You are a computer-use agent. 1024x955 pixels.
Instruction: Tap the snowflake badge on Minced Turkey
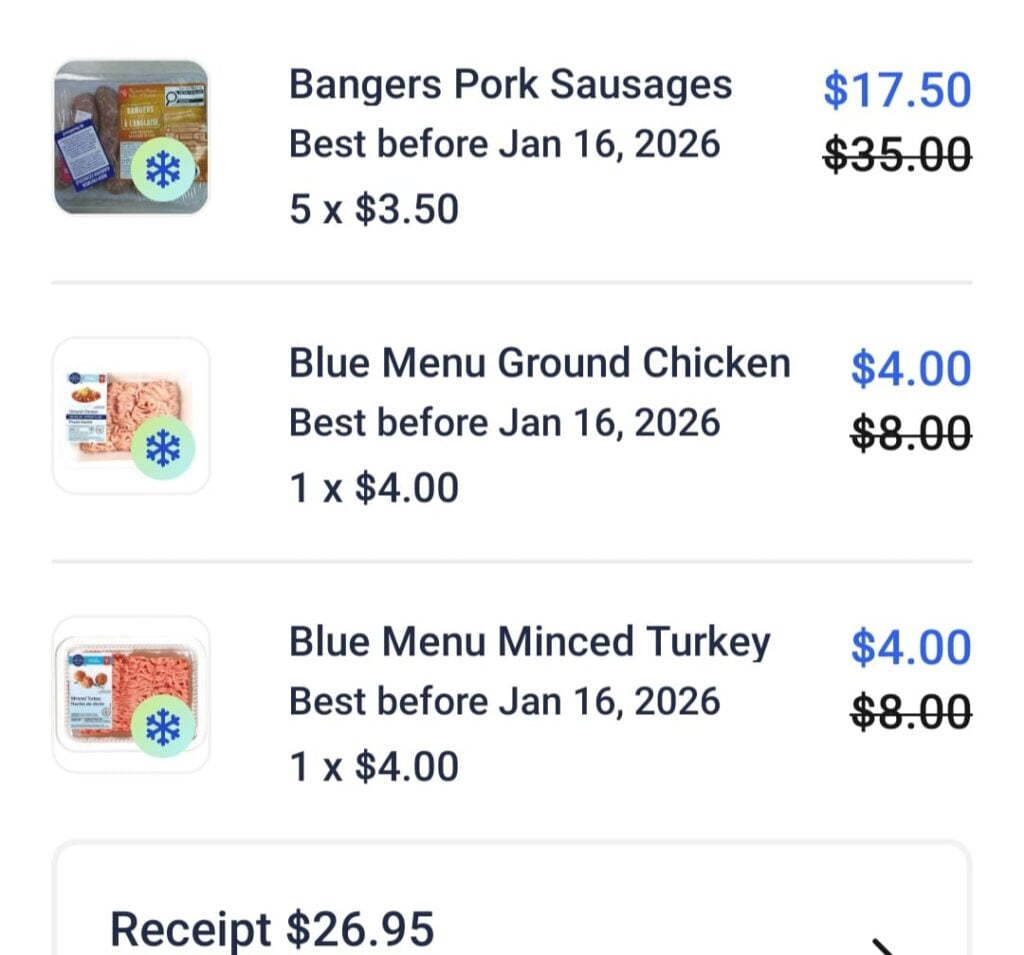point(161,728)
